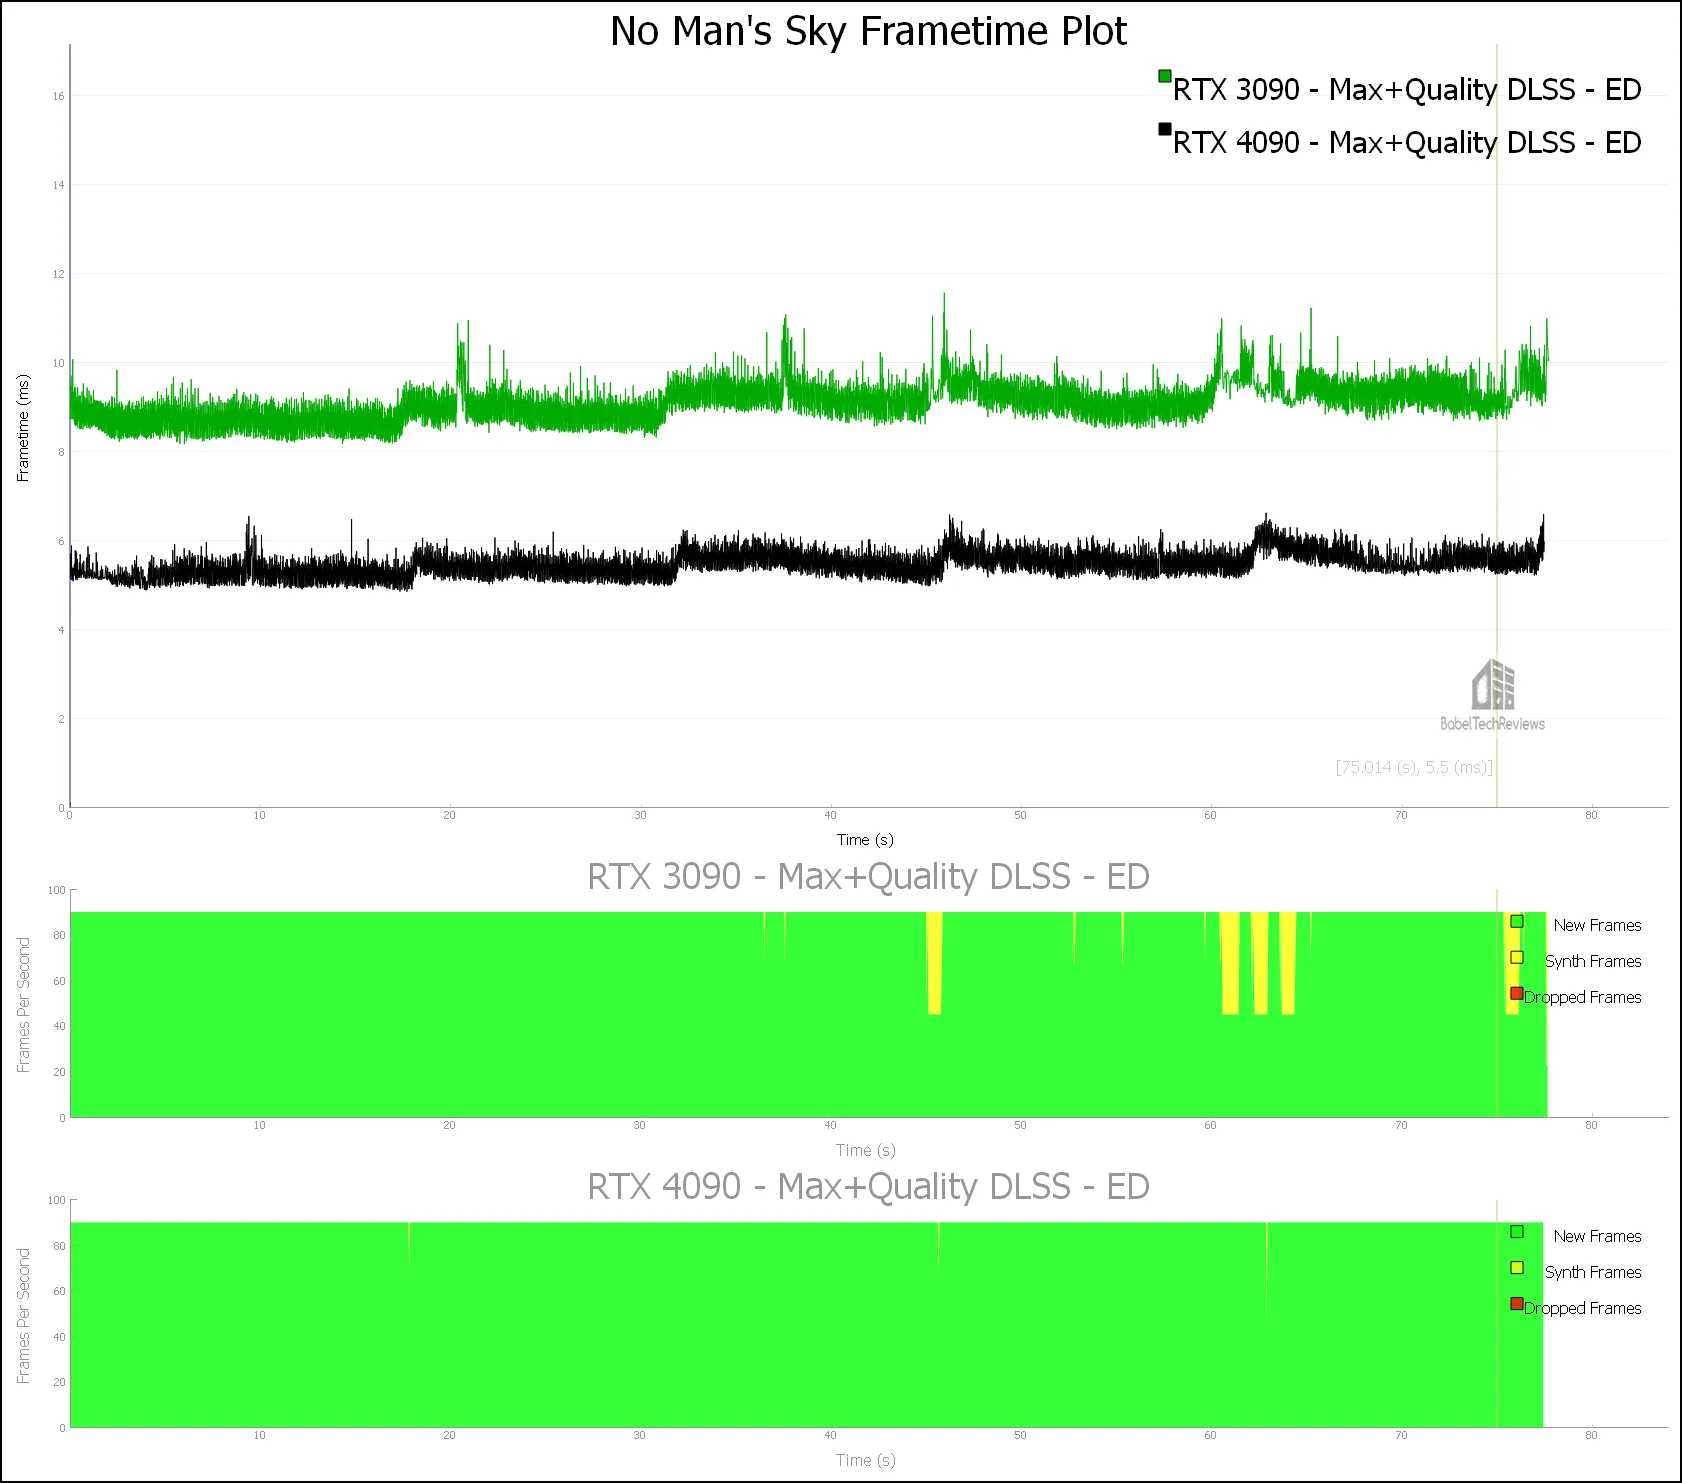The image size is (1682, 1483).
Task: Click the green RTX 3090 legend swatch
Action: (x=1164, y=76)
